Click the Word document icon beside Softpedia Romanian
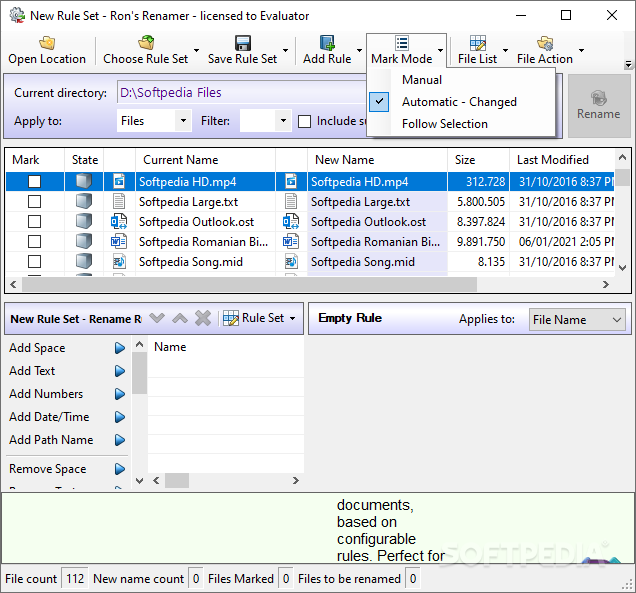This screenshot has height=593, width=636. click(x=119, y=242)
